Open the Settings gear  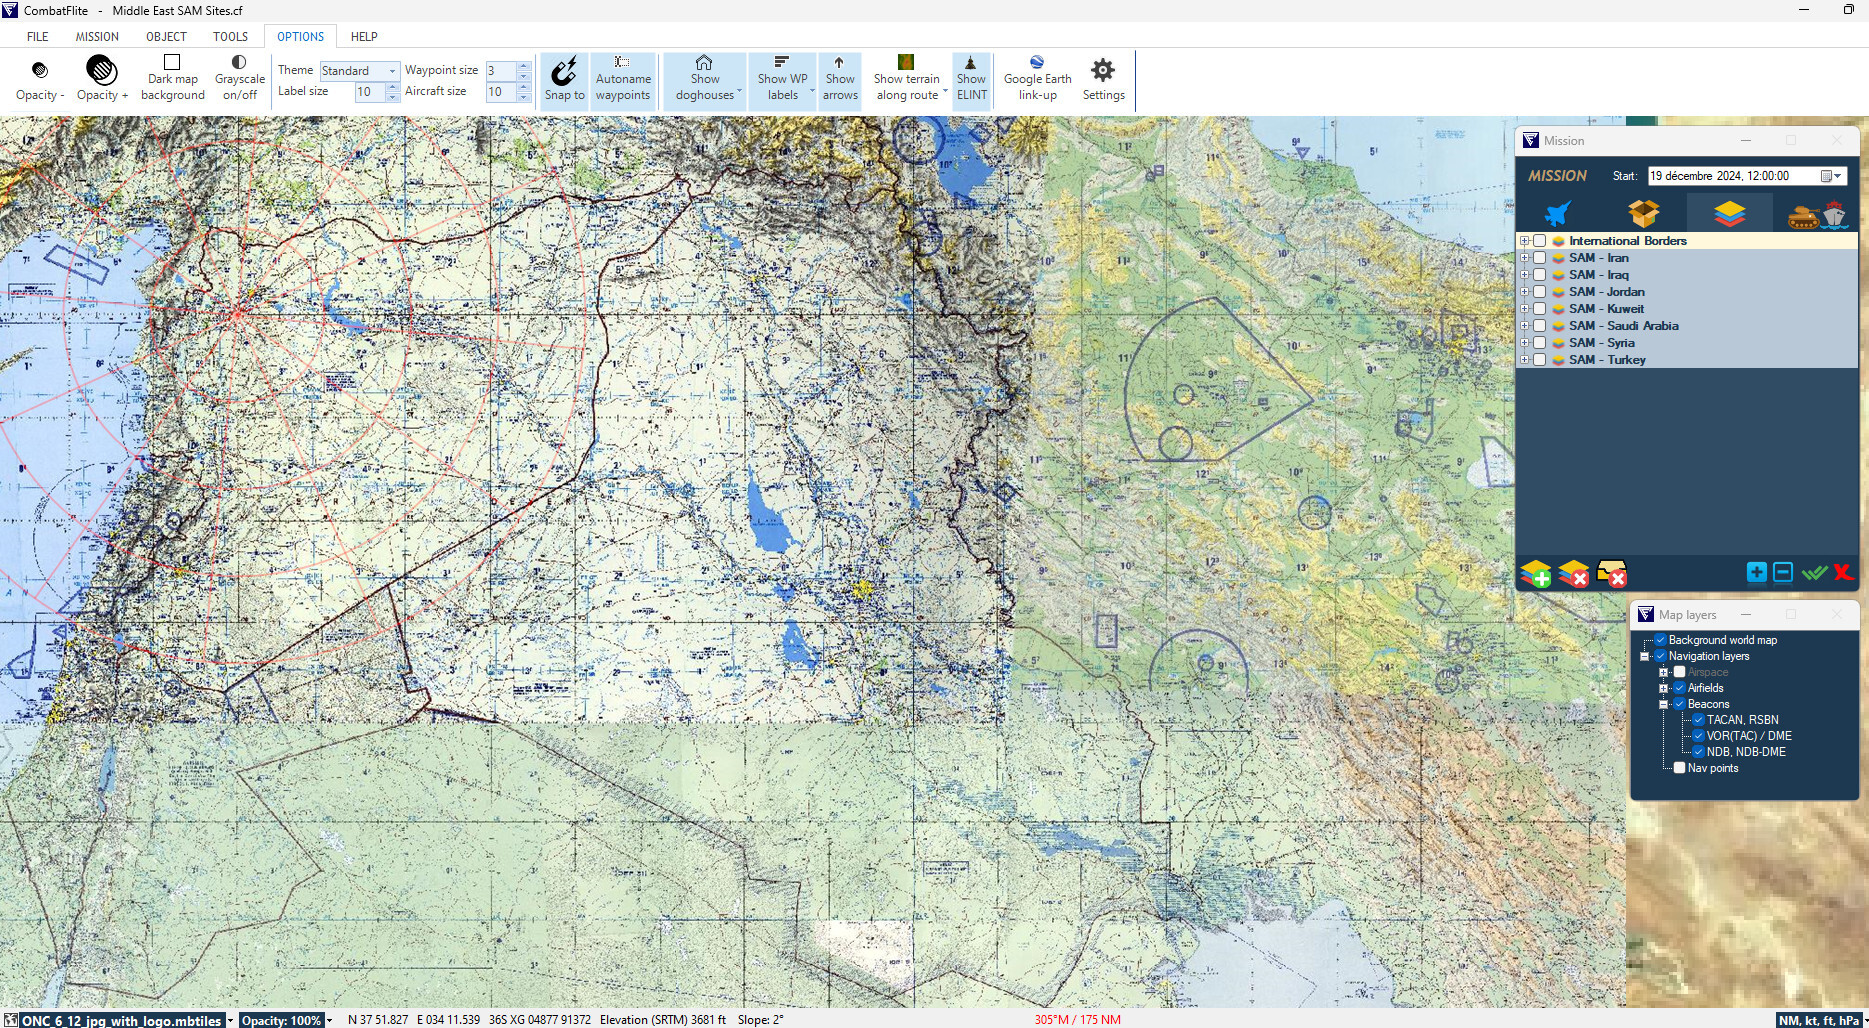click(1103, 79)
